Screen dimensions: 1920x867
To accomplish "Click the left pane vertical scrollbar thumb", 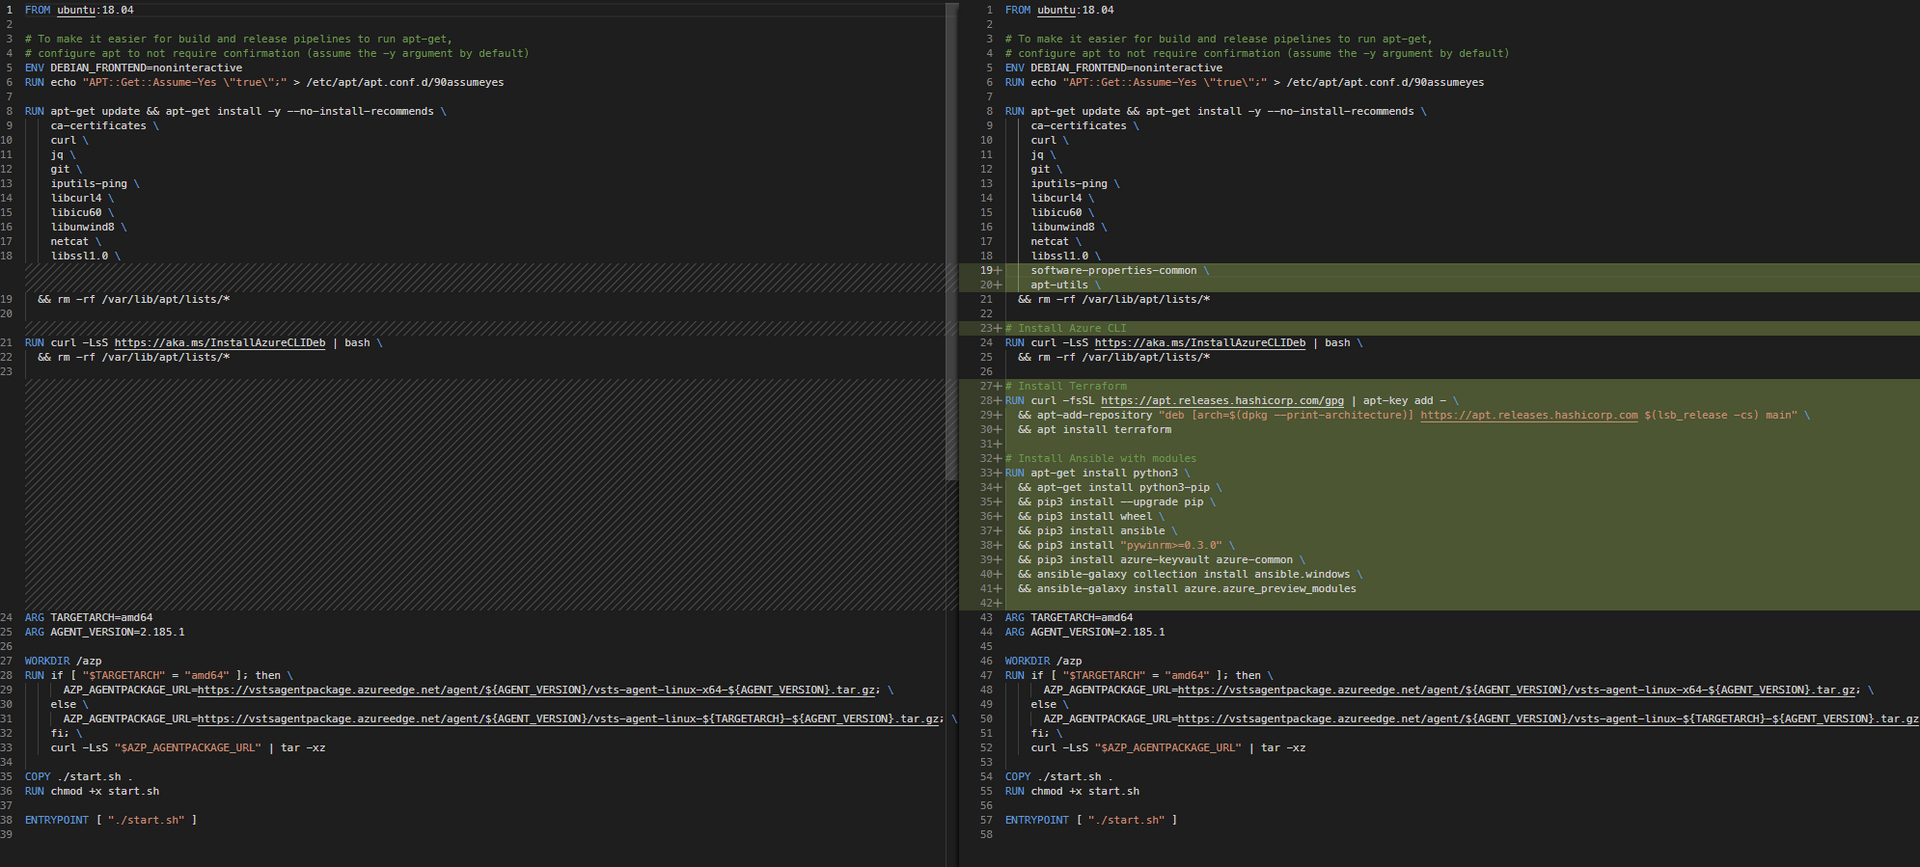I will click(x=951, y=240).
